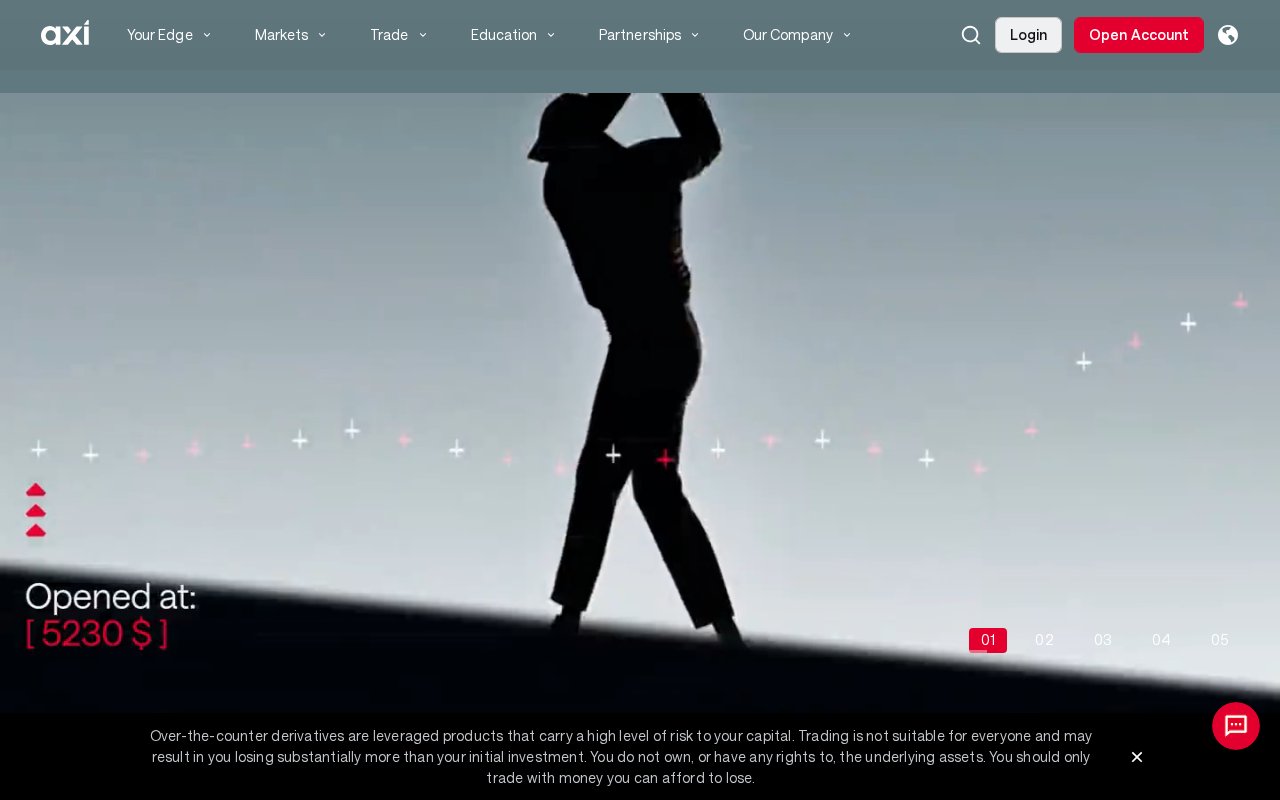Viewport: 1280px width, 800px height.
Task: Open the Our Company menu
Action: tap(788, 35)
